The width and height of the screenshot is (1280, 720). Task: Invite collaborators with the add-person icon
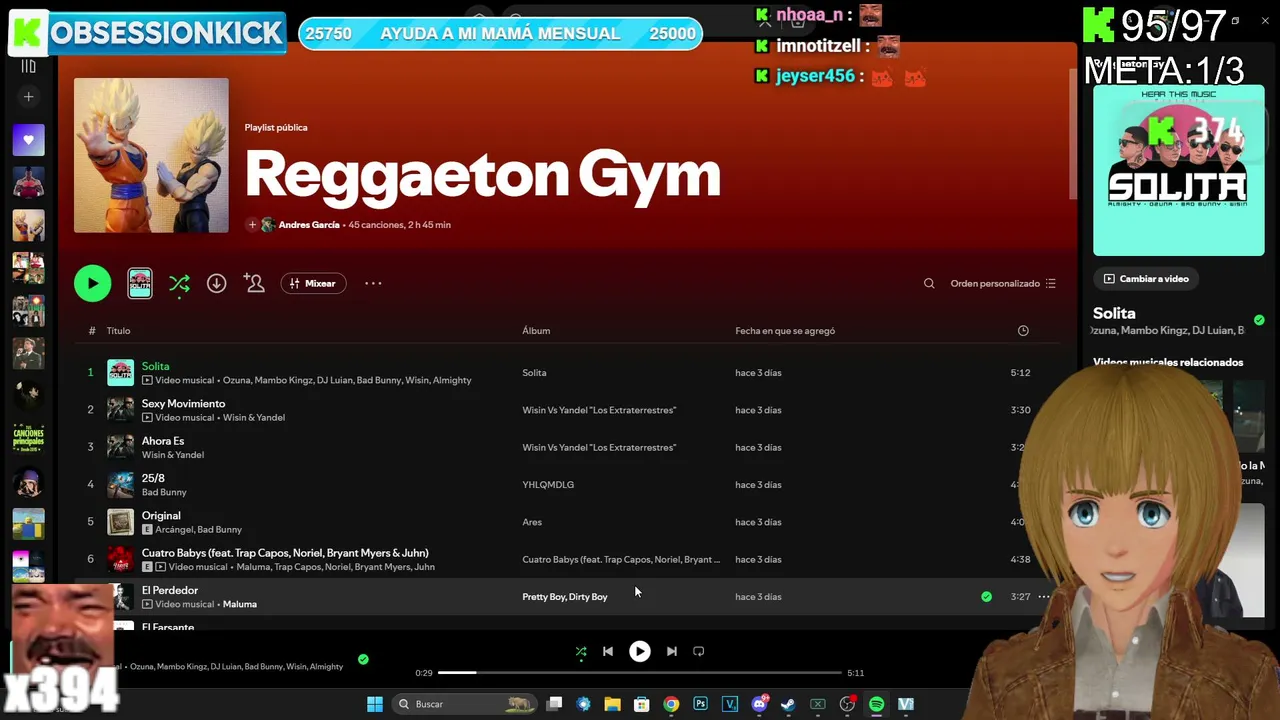click(255, 283)
